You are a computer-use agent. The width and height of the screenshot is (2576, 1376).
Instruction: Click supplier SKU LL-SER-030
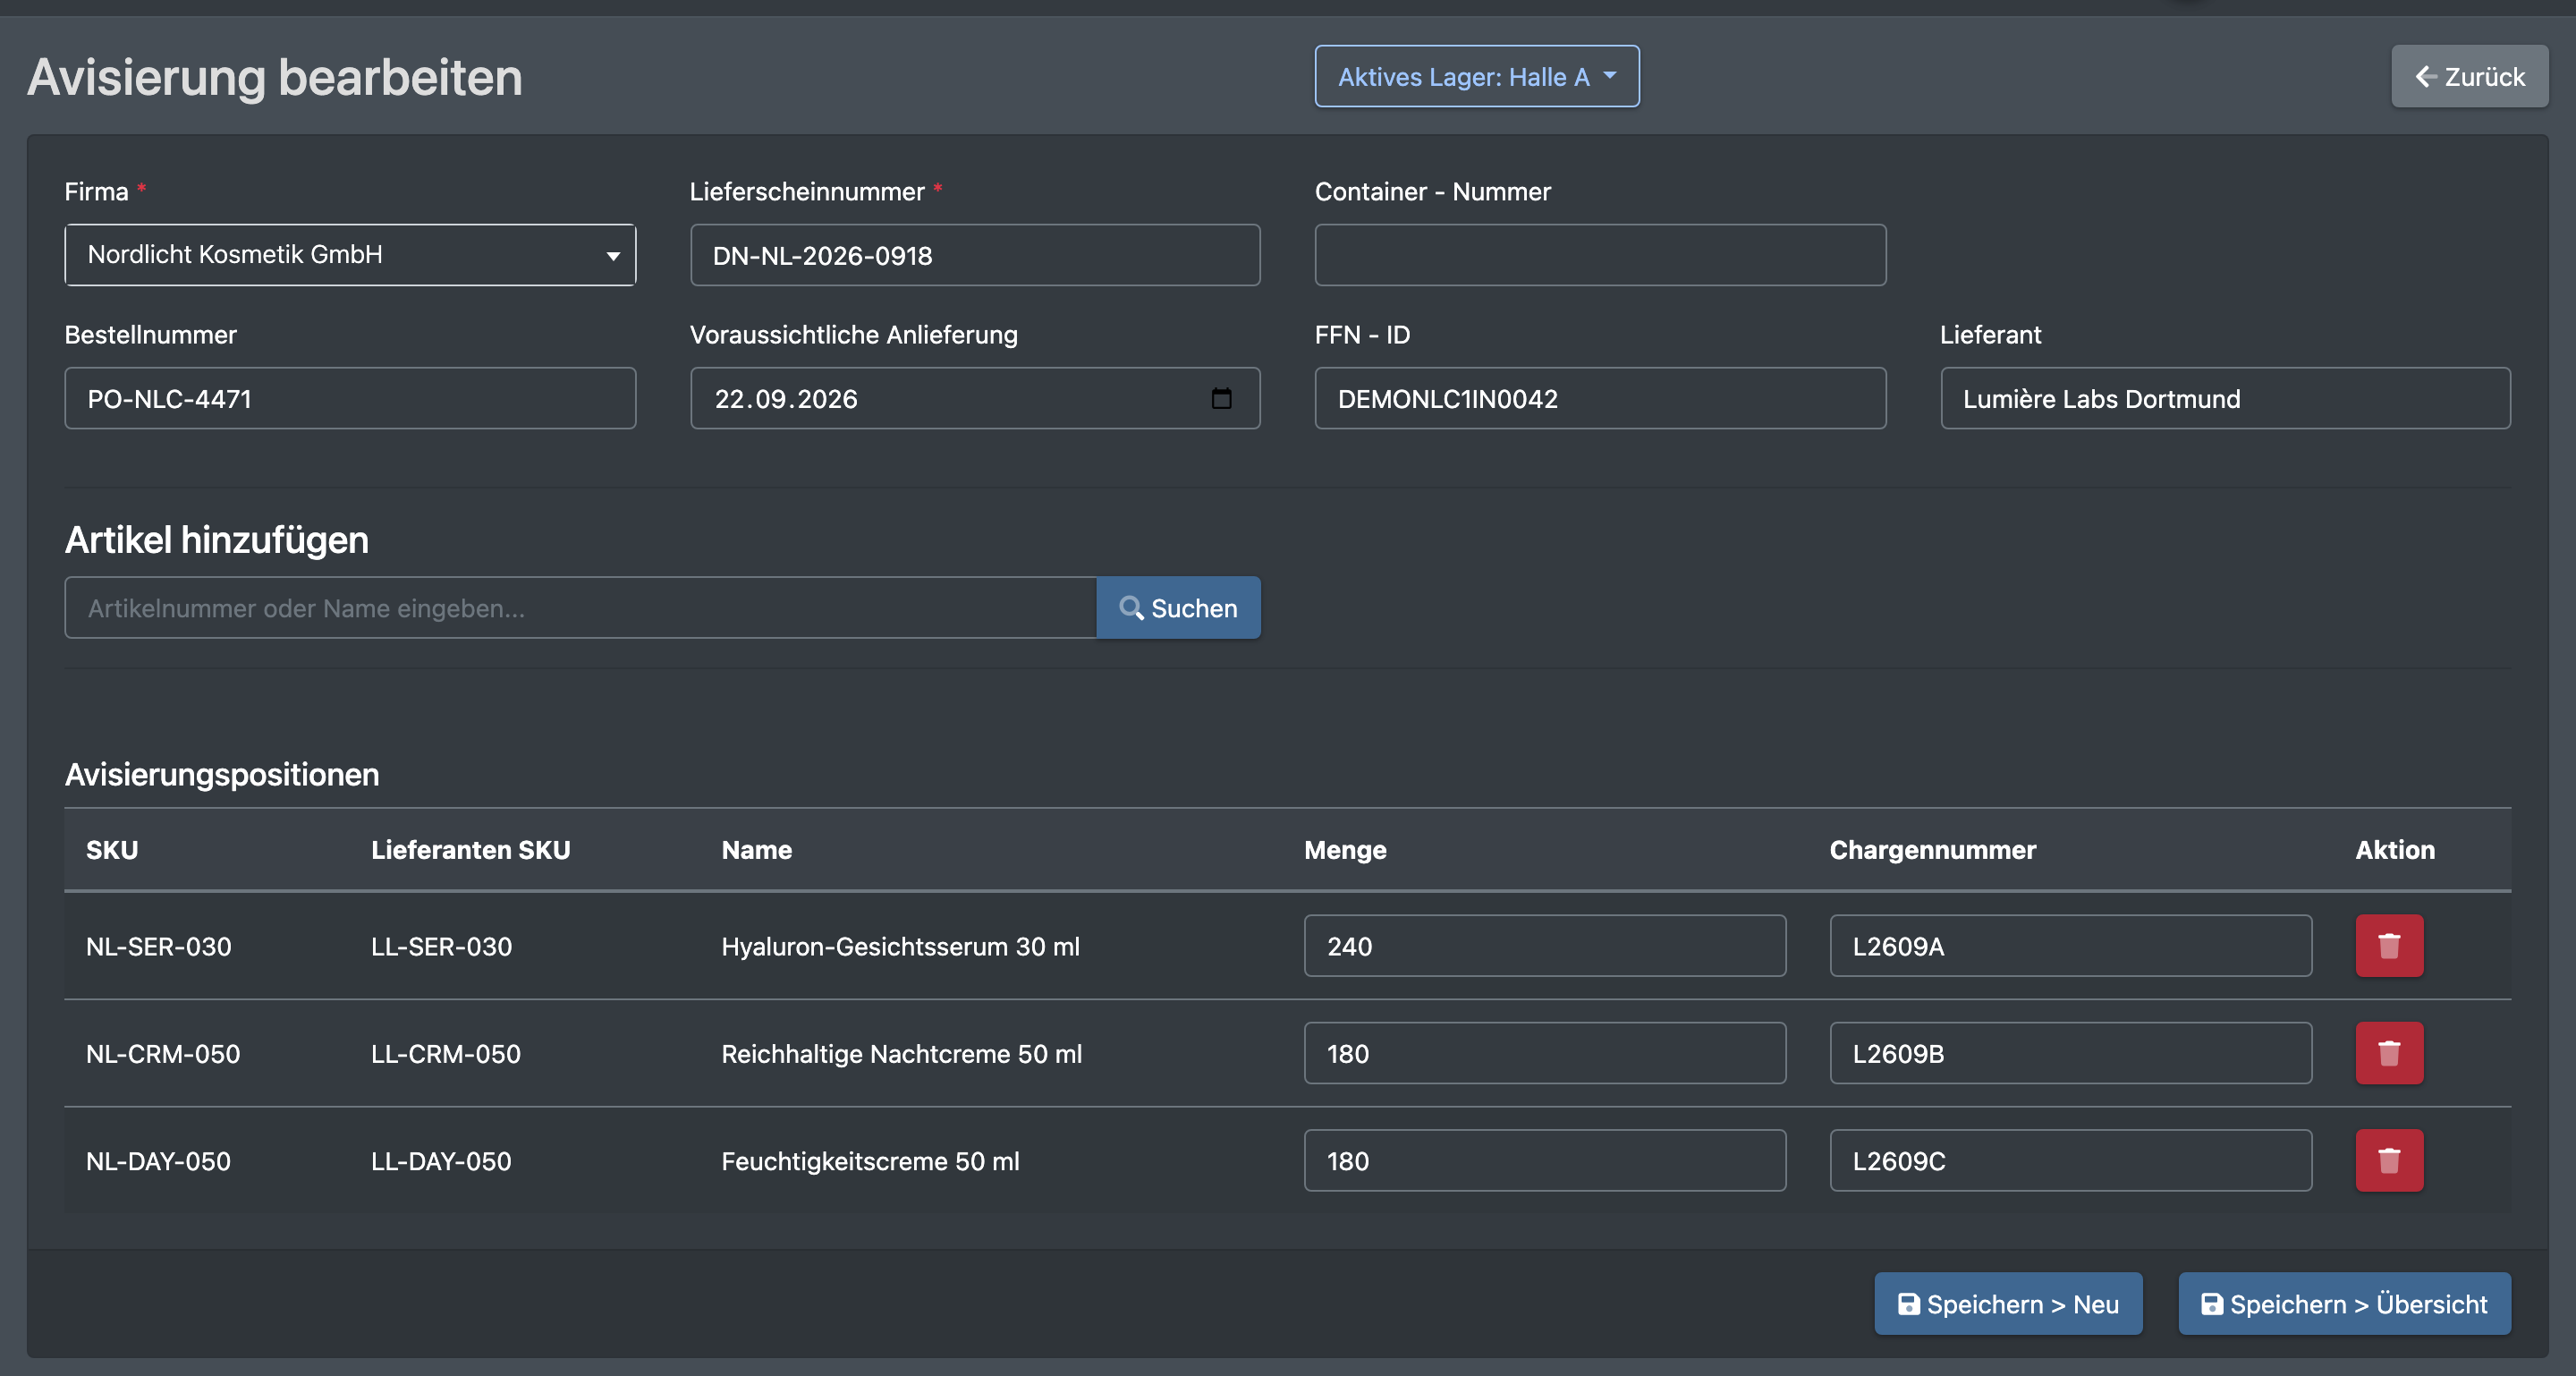442,946
